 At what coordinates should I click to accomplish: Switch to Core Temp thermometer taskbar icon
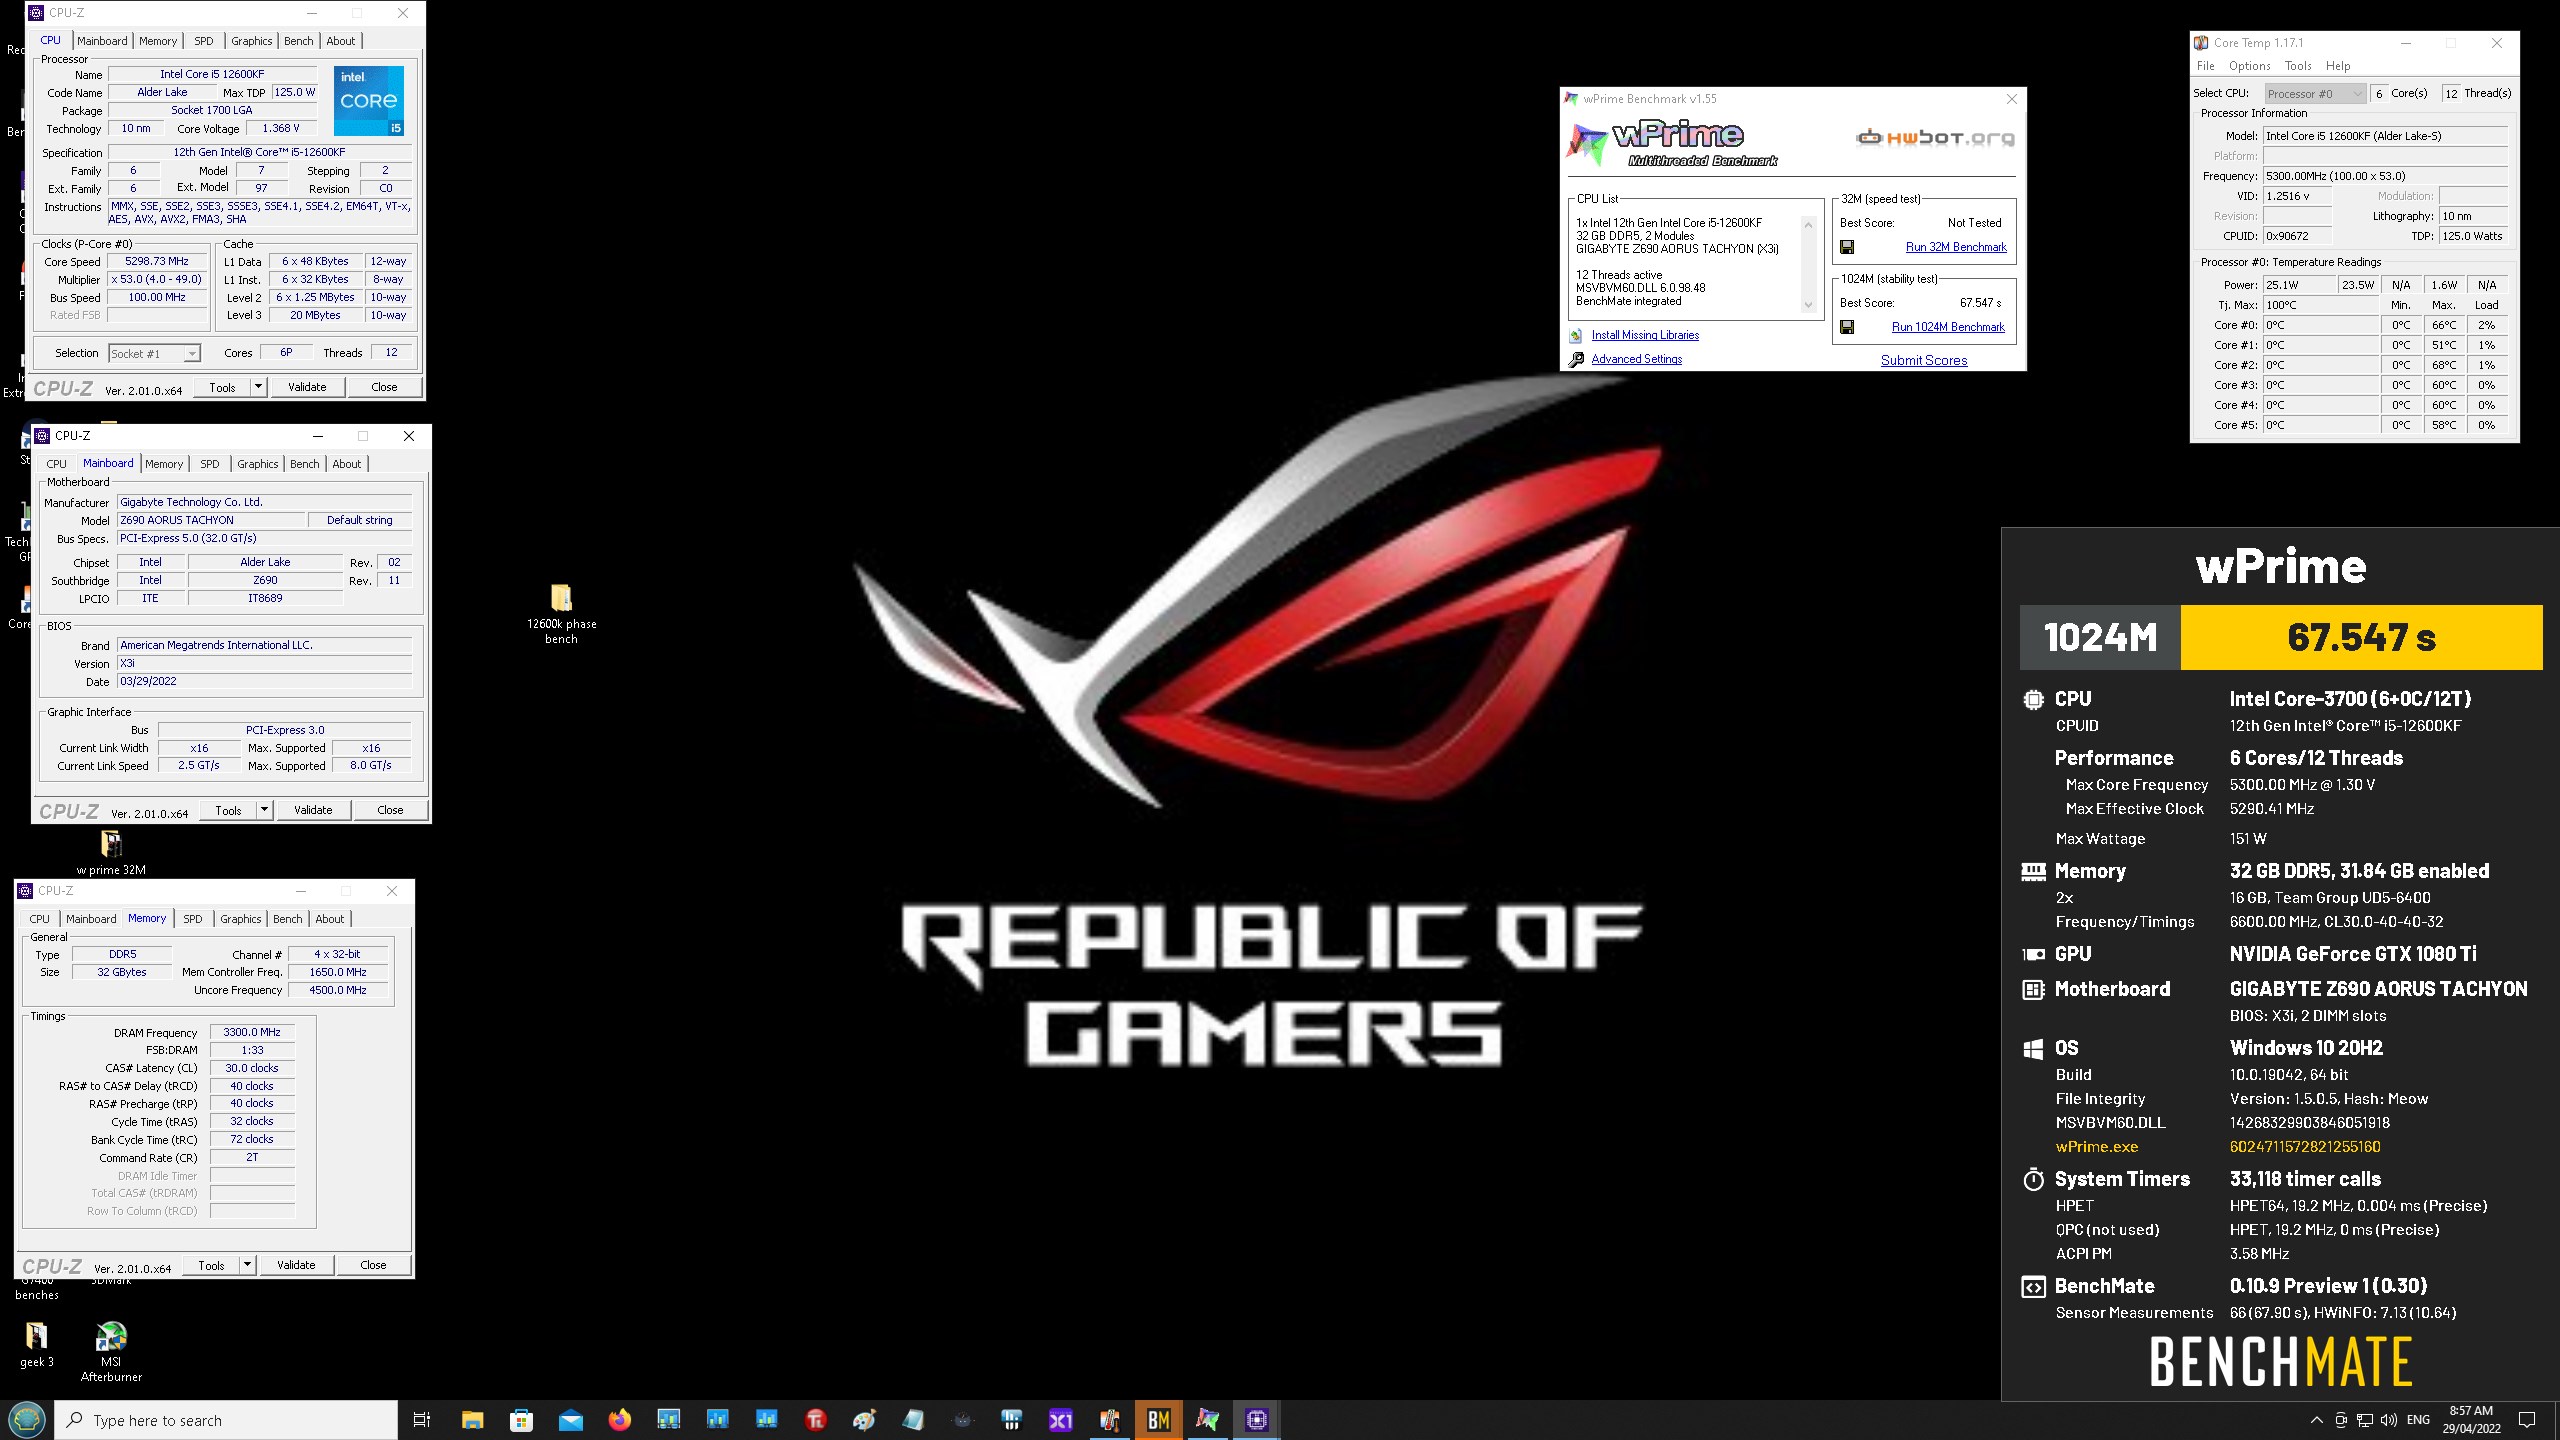[x=1109, y=1420]
